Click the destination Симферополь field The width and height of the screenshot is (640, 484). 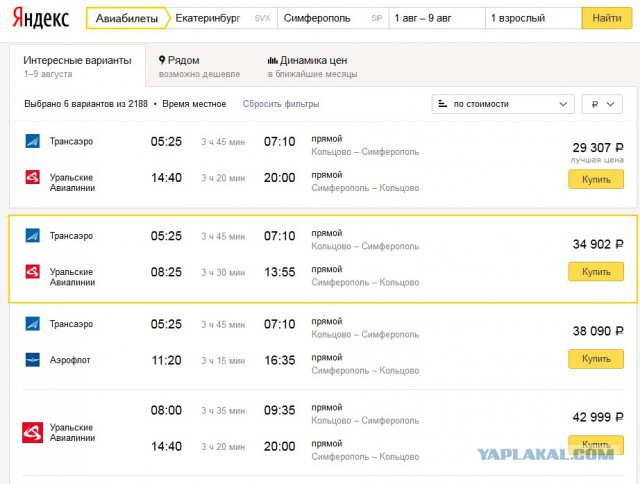coord(333,18)
